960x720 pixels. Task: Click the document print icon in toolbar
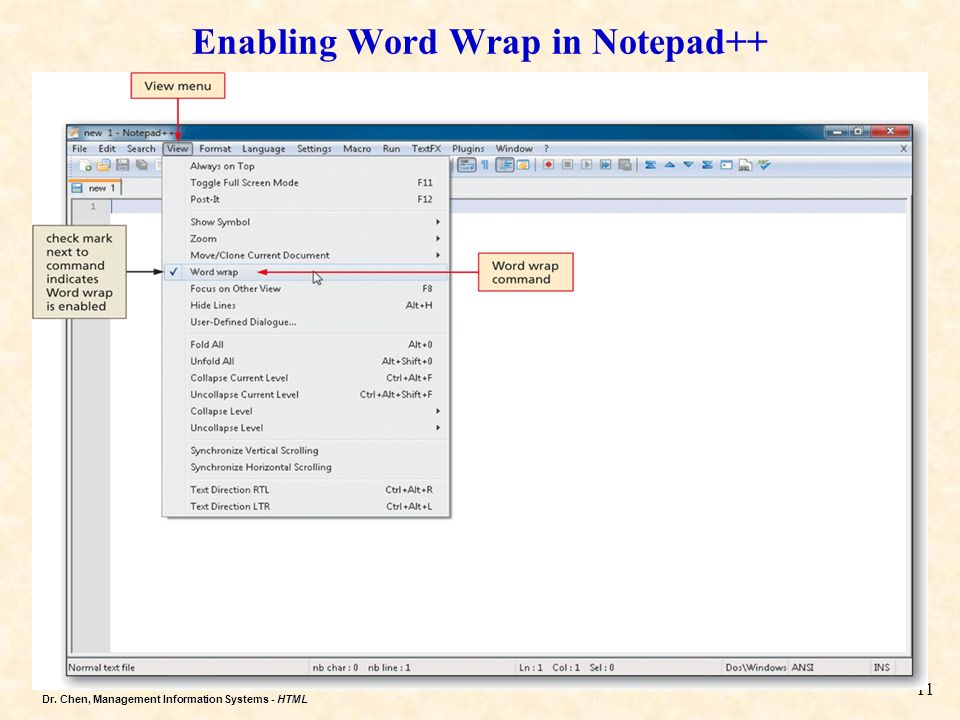click(745, 165)
